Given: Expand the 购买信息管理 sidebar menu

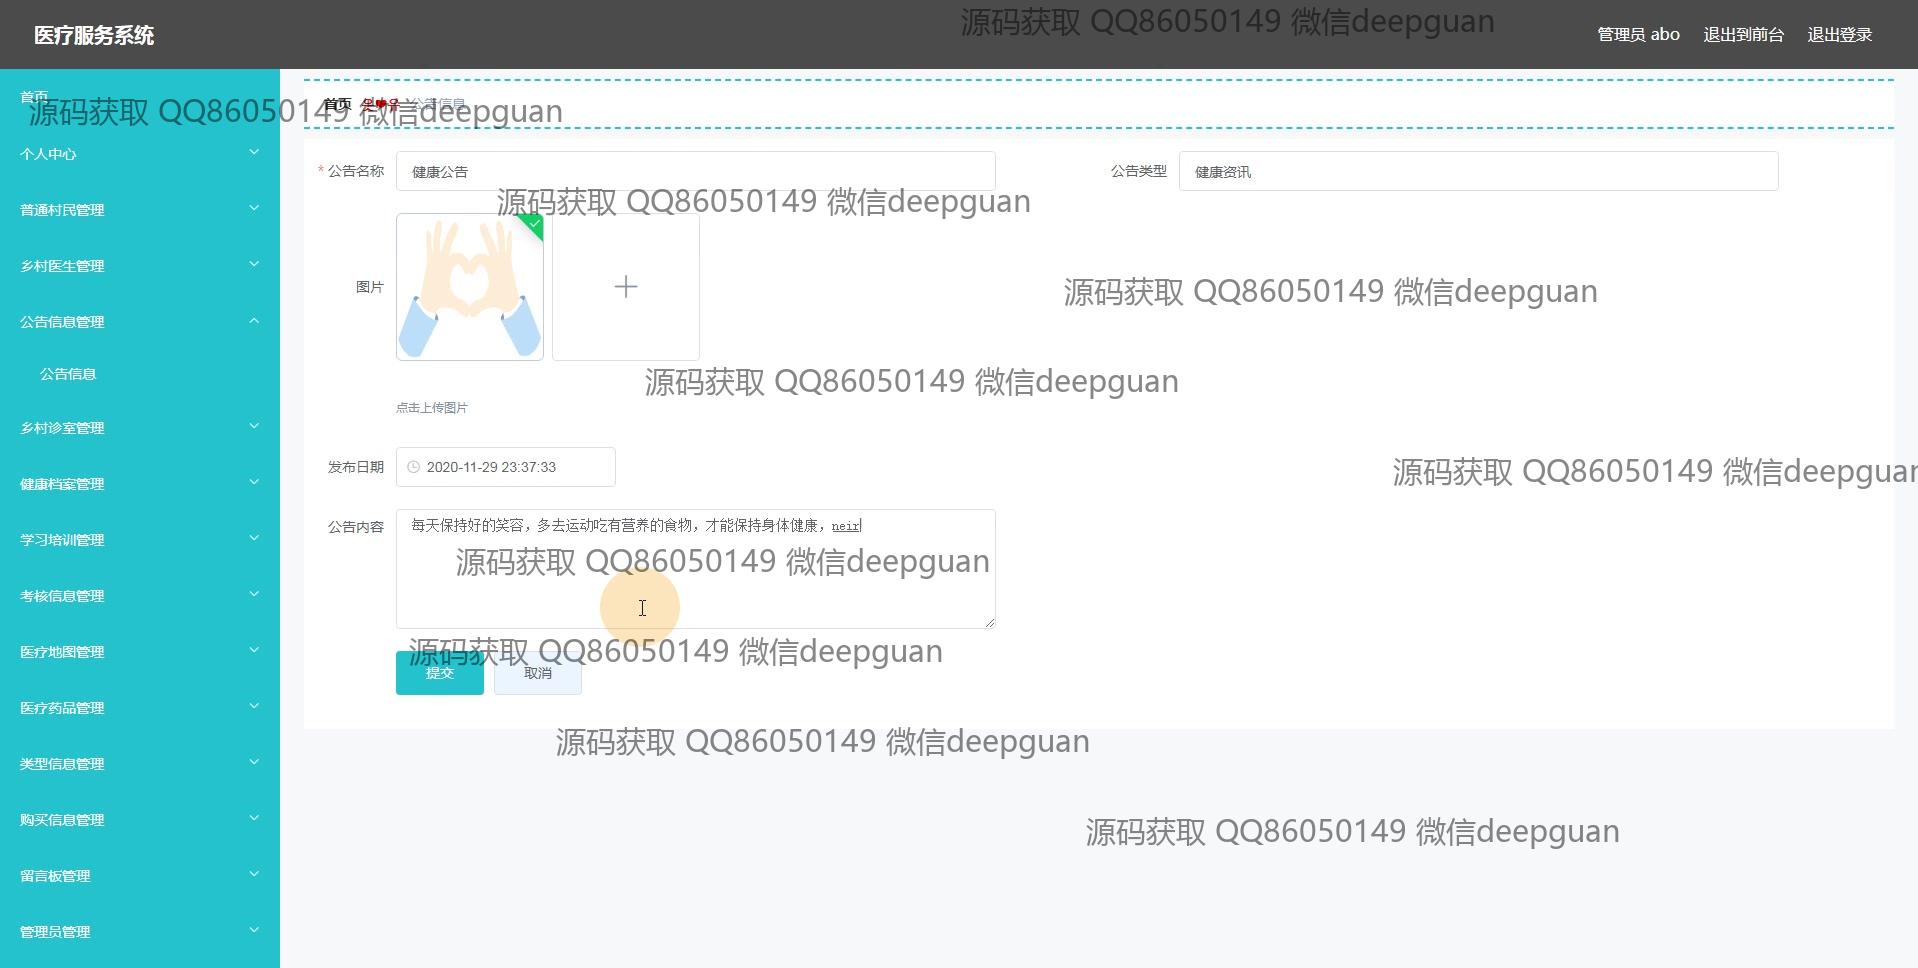Looking at the screenshot, I should (x=140, y=820).
